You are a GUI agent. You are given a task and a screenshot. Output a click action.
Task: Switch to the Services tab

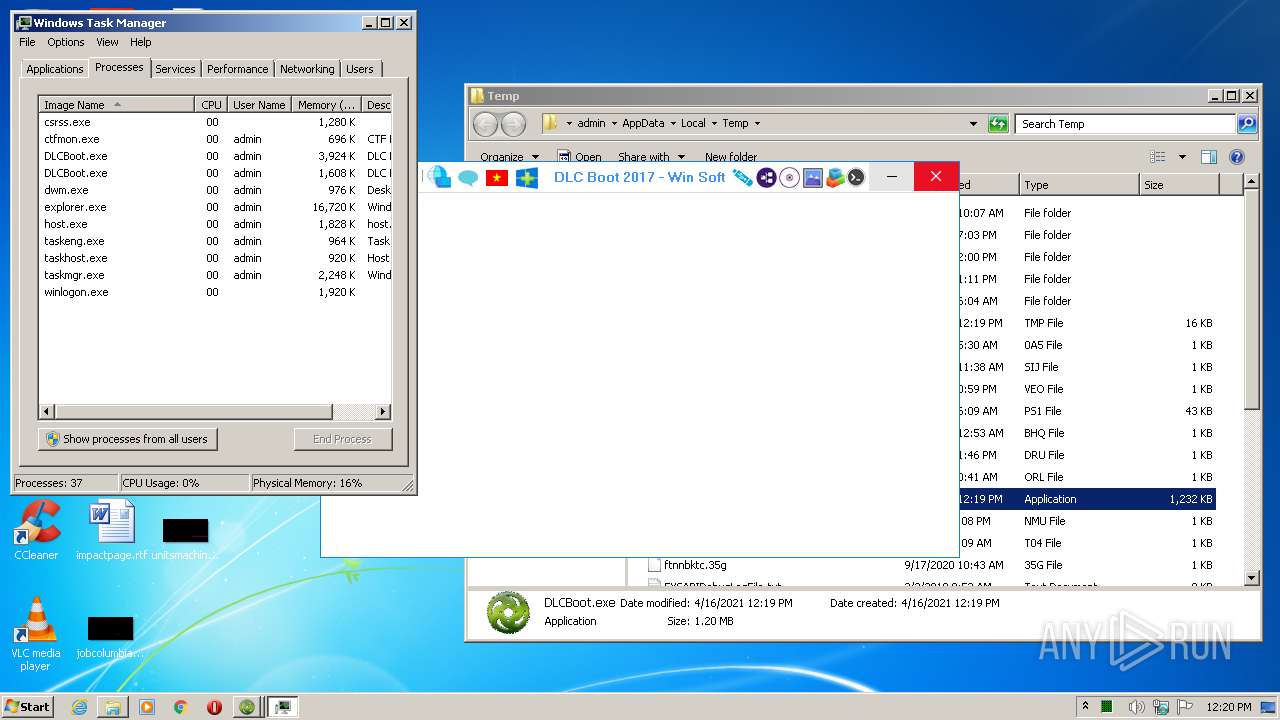point(175,69)
